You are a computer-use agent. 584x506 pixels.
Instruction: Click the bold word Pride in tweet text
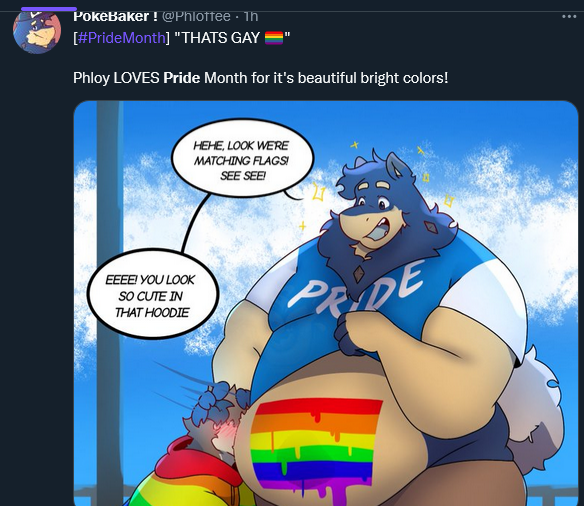pyautogui.click(x=181, y=78)
